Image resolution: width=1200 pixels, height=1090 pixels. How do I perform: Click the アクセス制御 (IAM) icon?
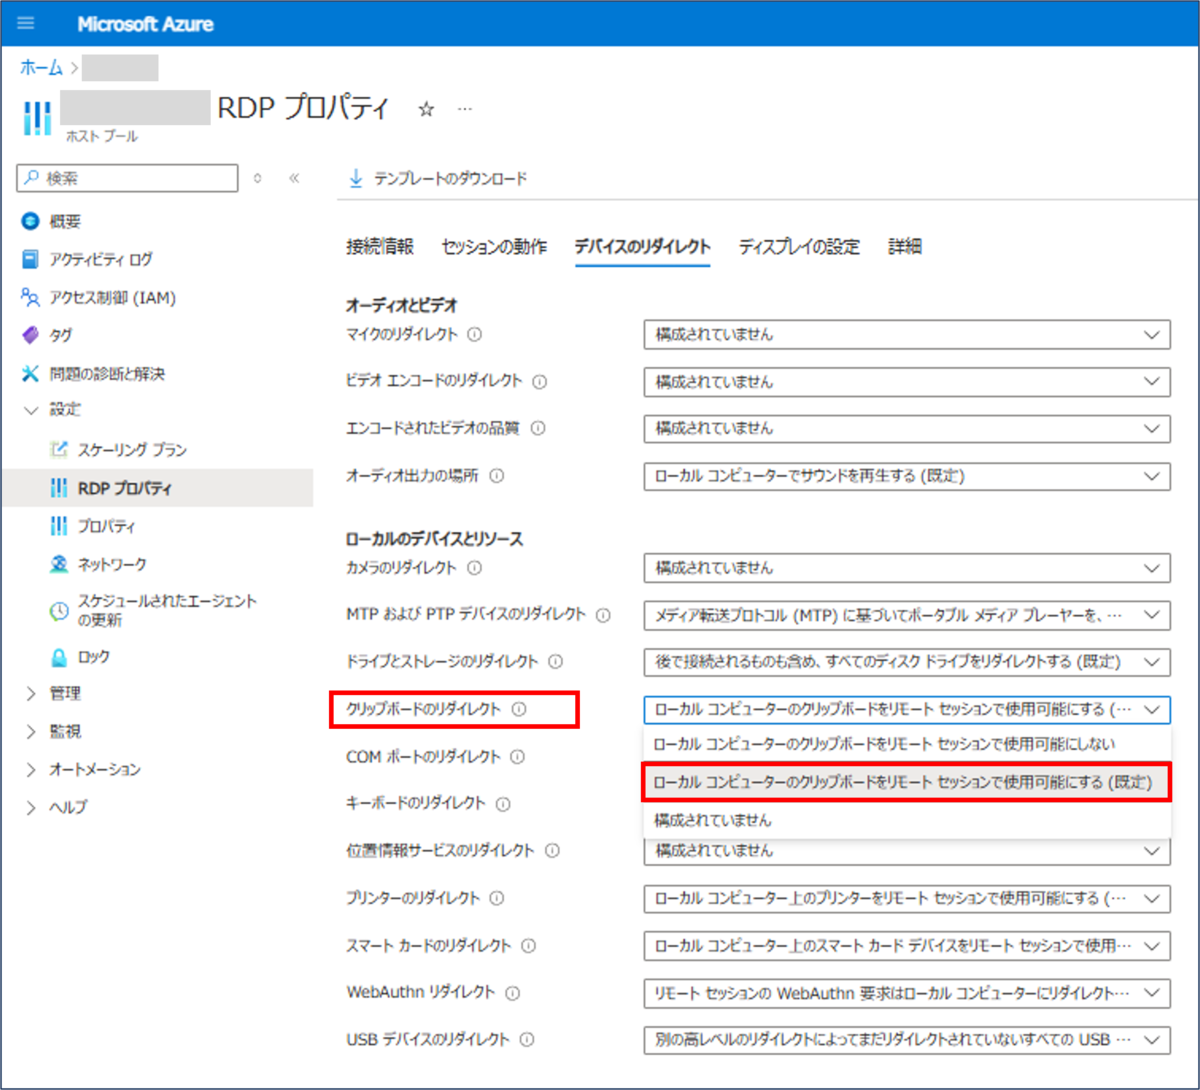coord(30,297)
